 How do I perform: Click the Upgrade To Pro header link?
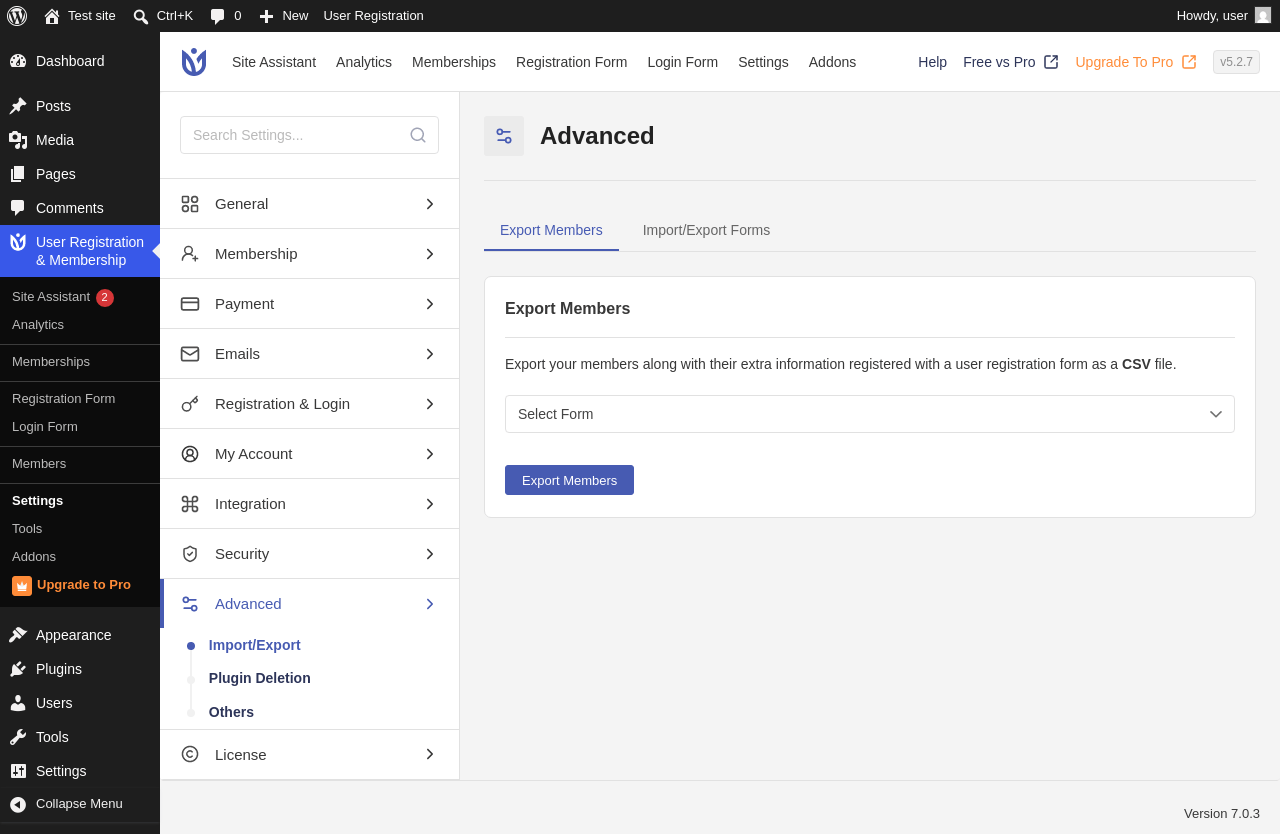click(1124, 62)
